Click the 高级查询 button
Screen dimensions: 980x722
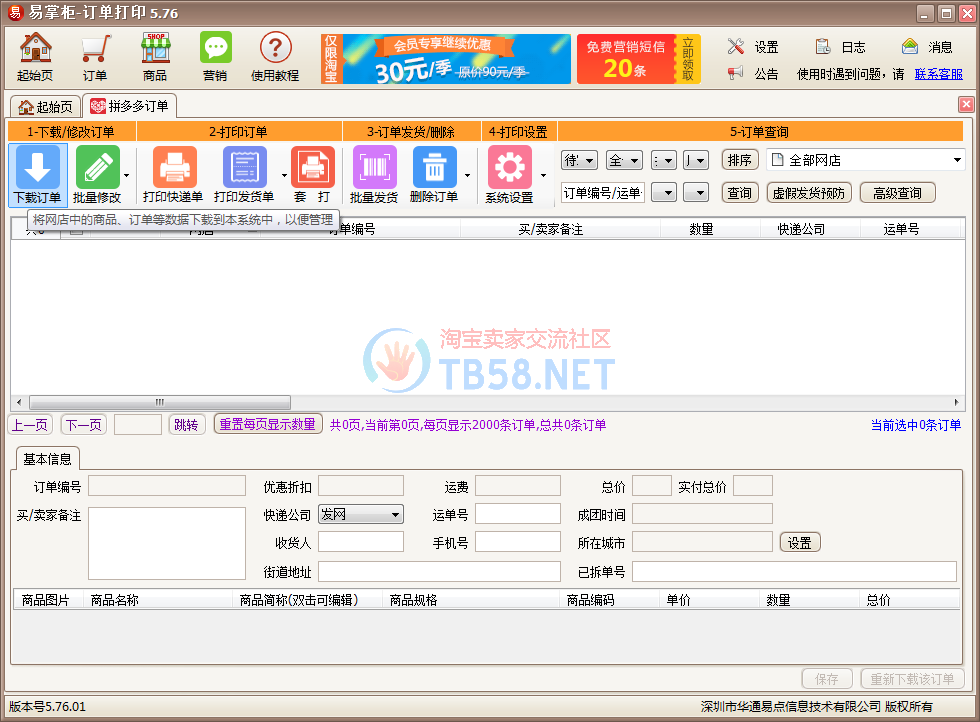(897, 193)
